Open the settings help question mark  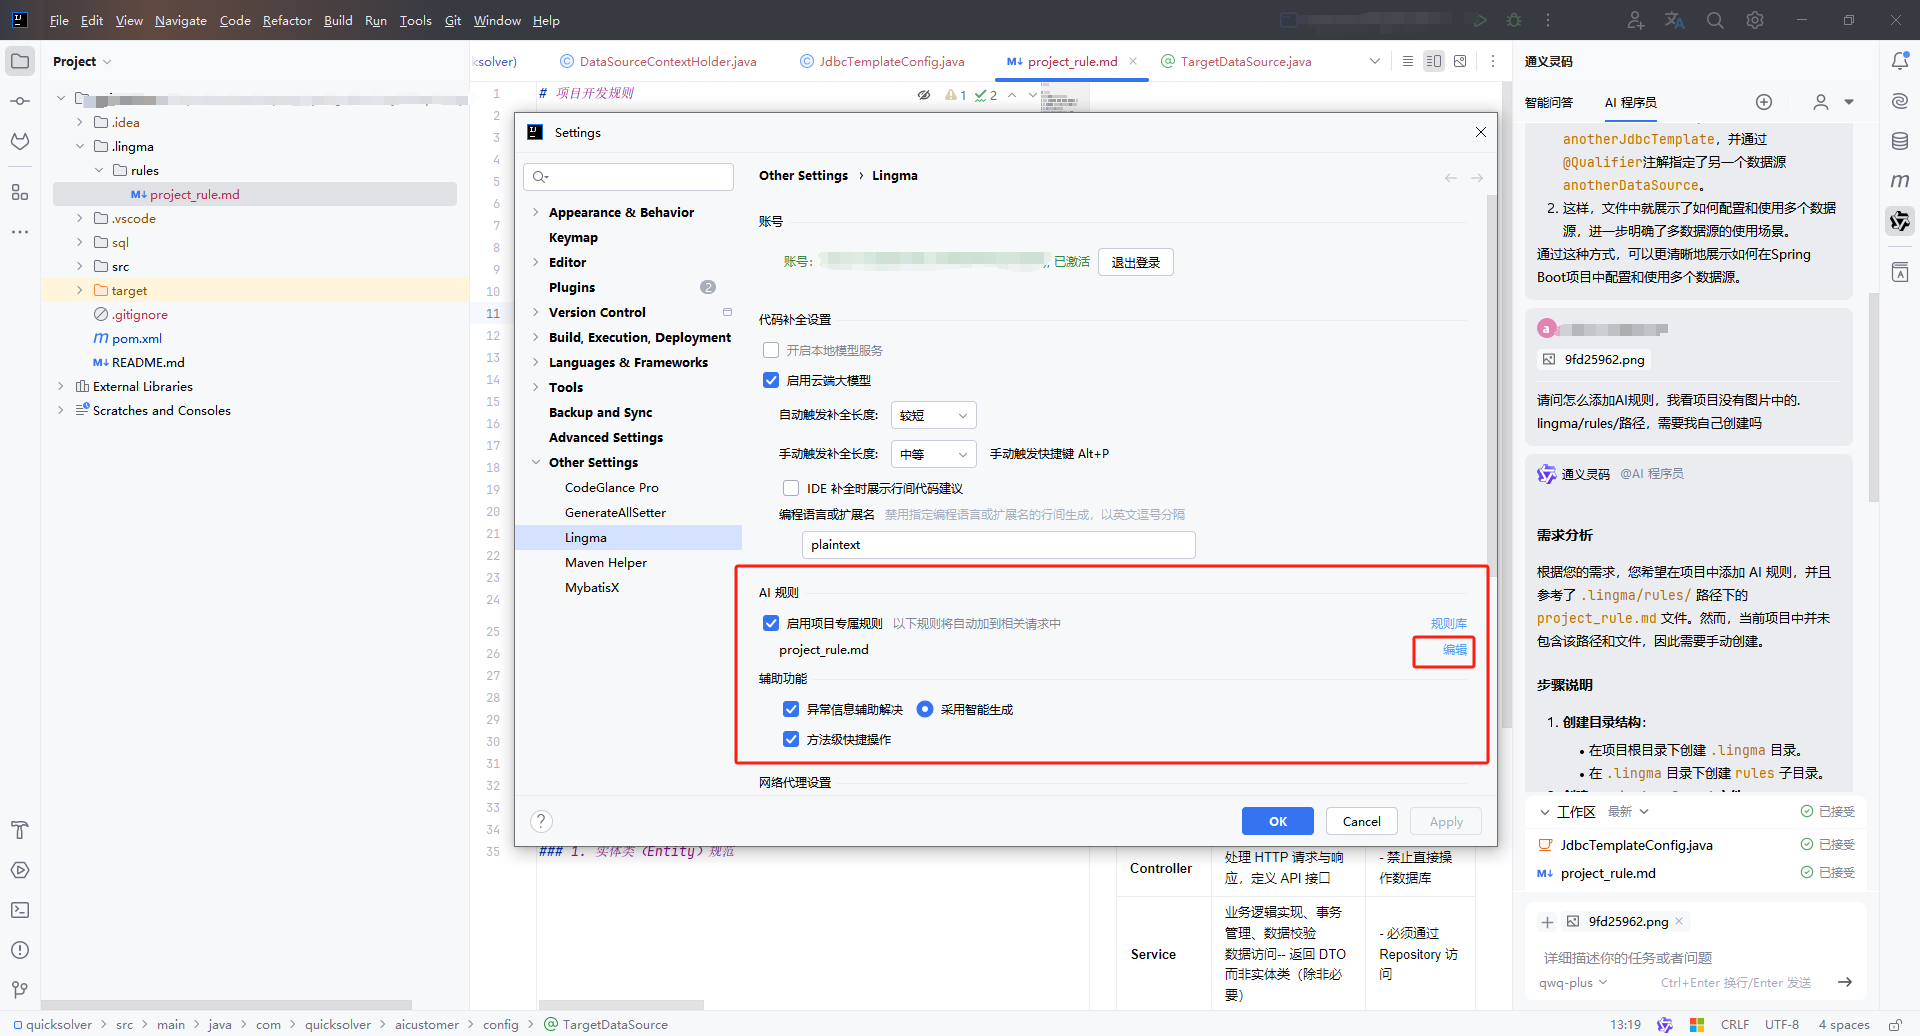click(541, 821)
